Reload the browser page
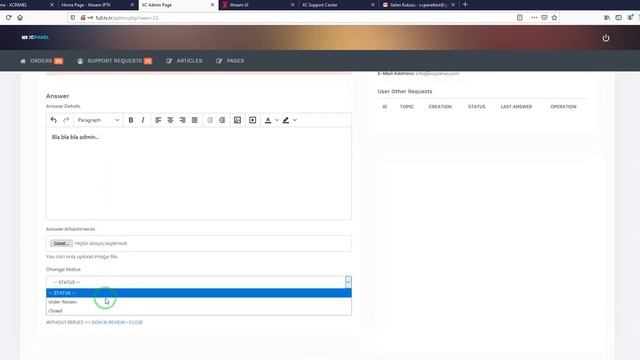This screenshot has width=640, height=360. pos(9,18)
